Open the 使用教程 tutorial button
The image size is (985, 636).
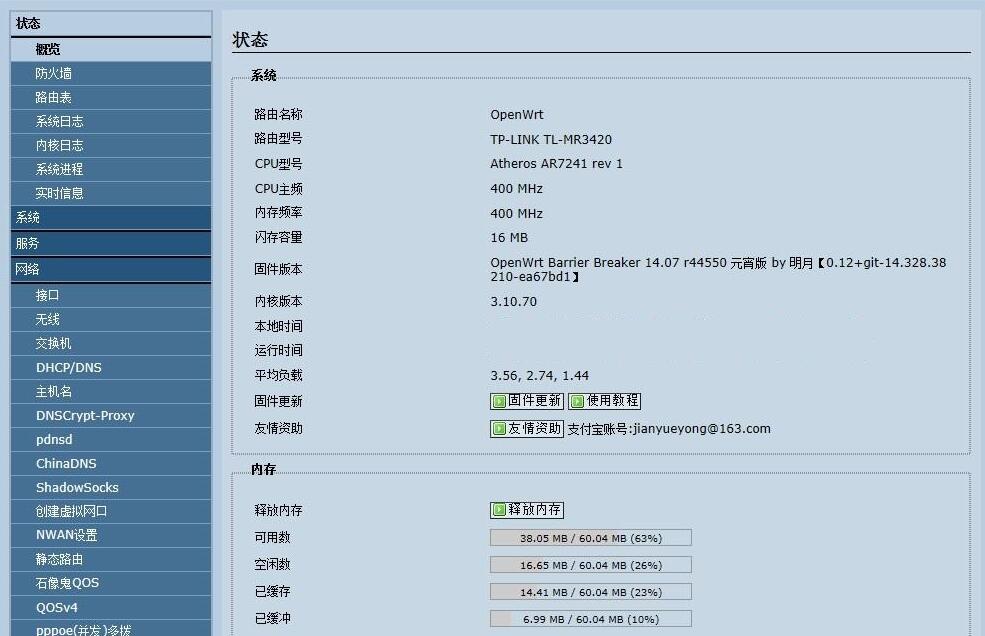[605, 401]
